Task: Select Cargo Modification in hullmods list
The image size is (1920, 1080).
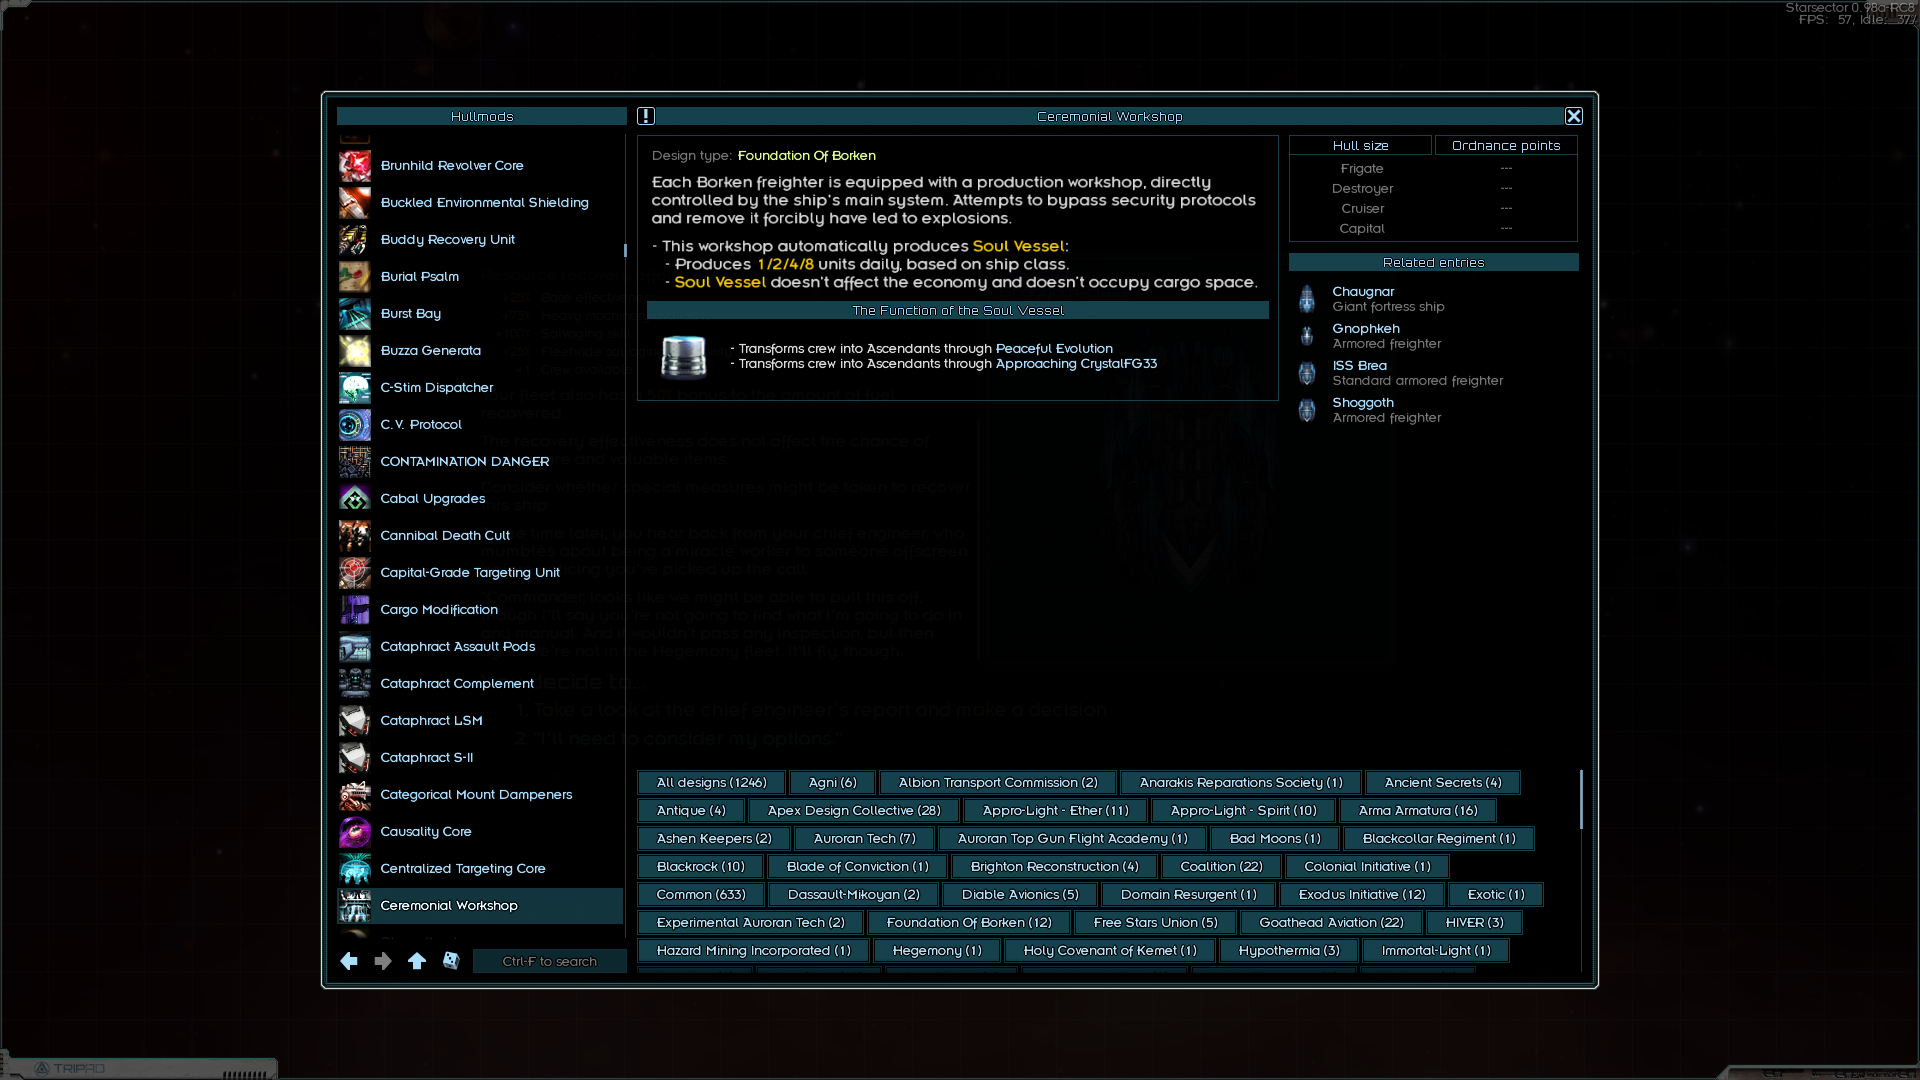Action: 439,610
